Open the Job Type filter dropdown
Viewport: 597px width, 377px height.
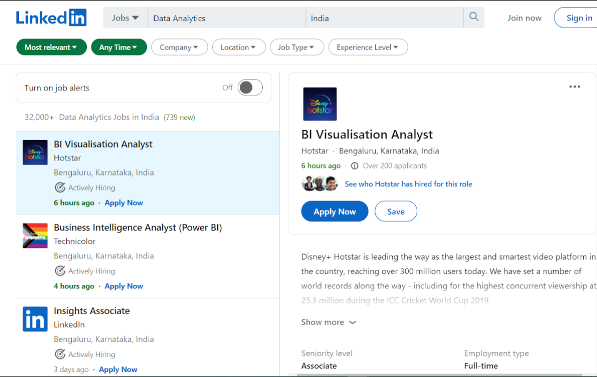297,47
